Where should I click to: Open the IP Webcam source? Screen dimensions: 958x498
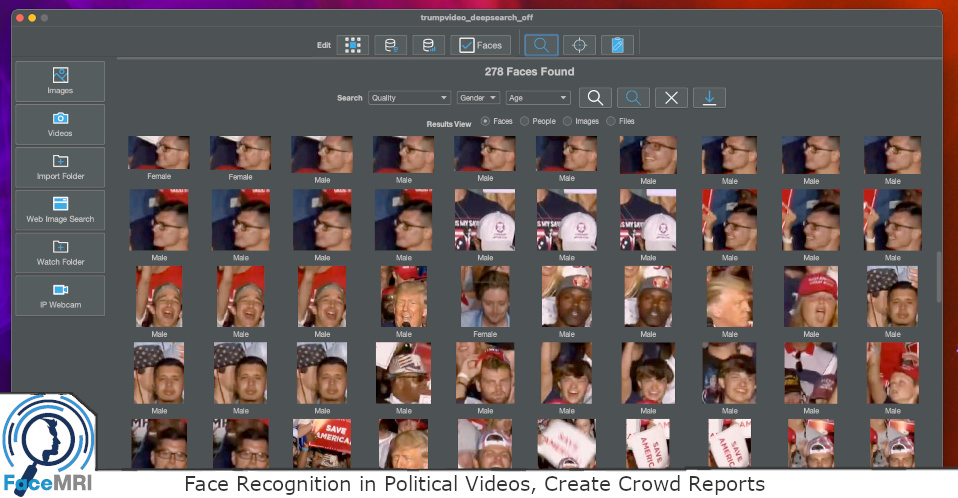click(60, 295)
